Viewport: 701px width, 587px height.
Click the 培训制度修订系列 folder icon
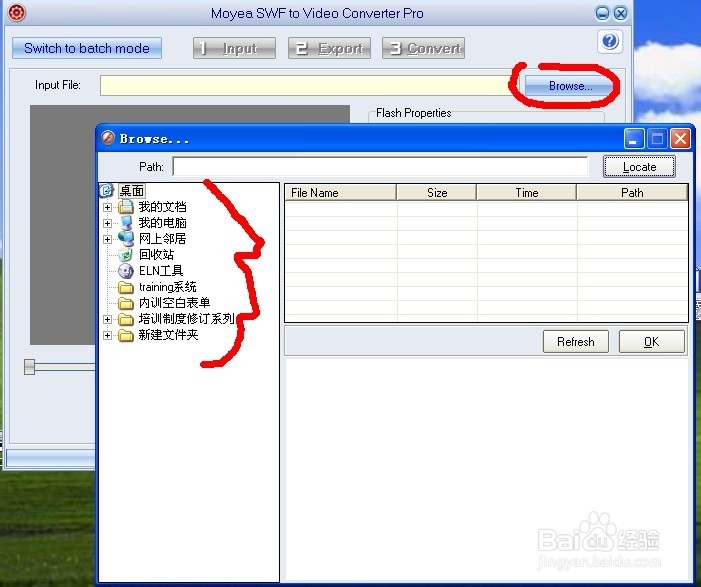(x=126, y=319)
